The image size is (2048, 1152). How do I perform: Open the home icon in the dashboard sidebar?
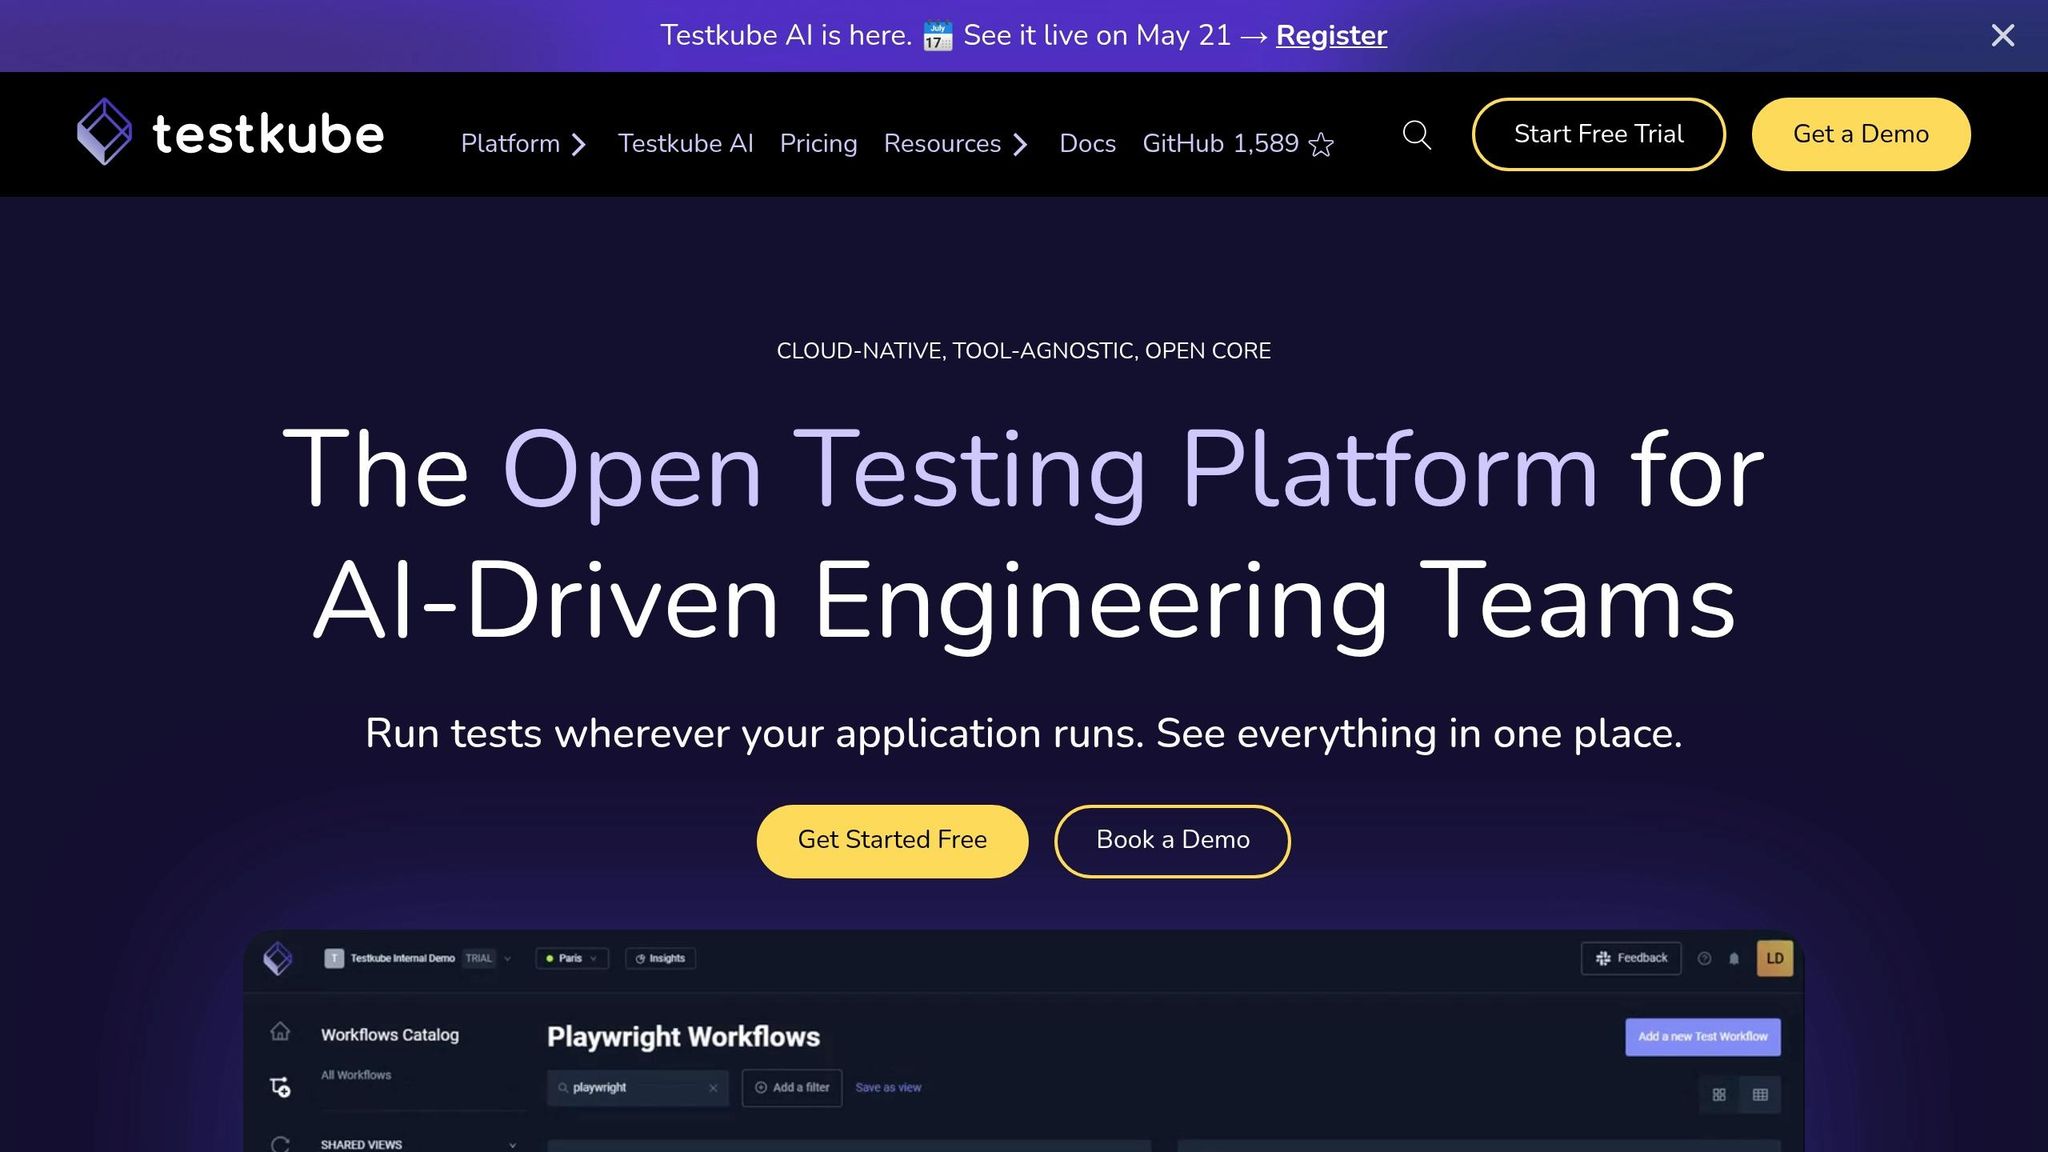[x=280, y=1031]
